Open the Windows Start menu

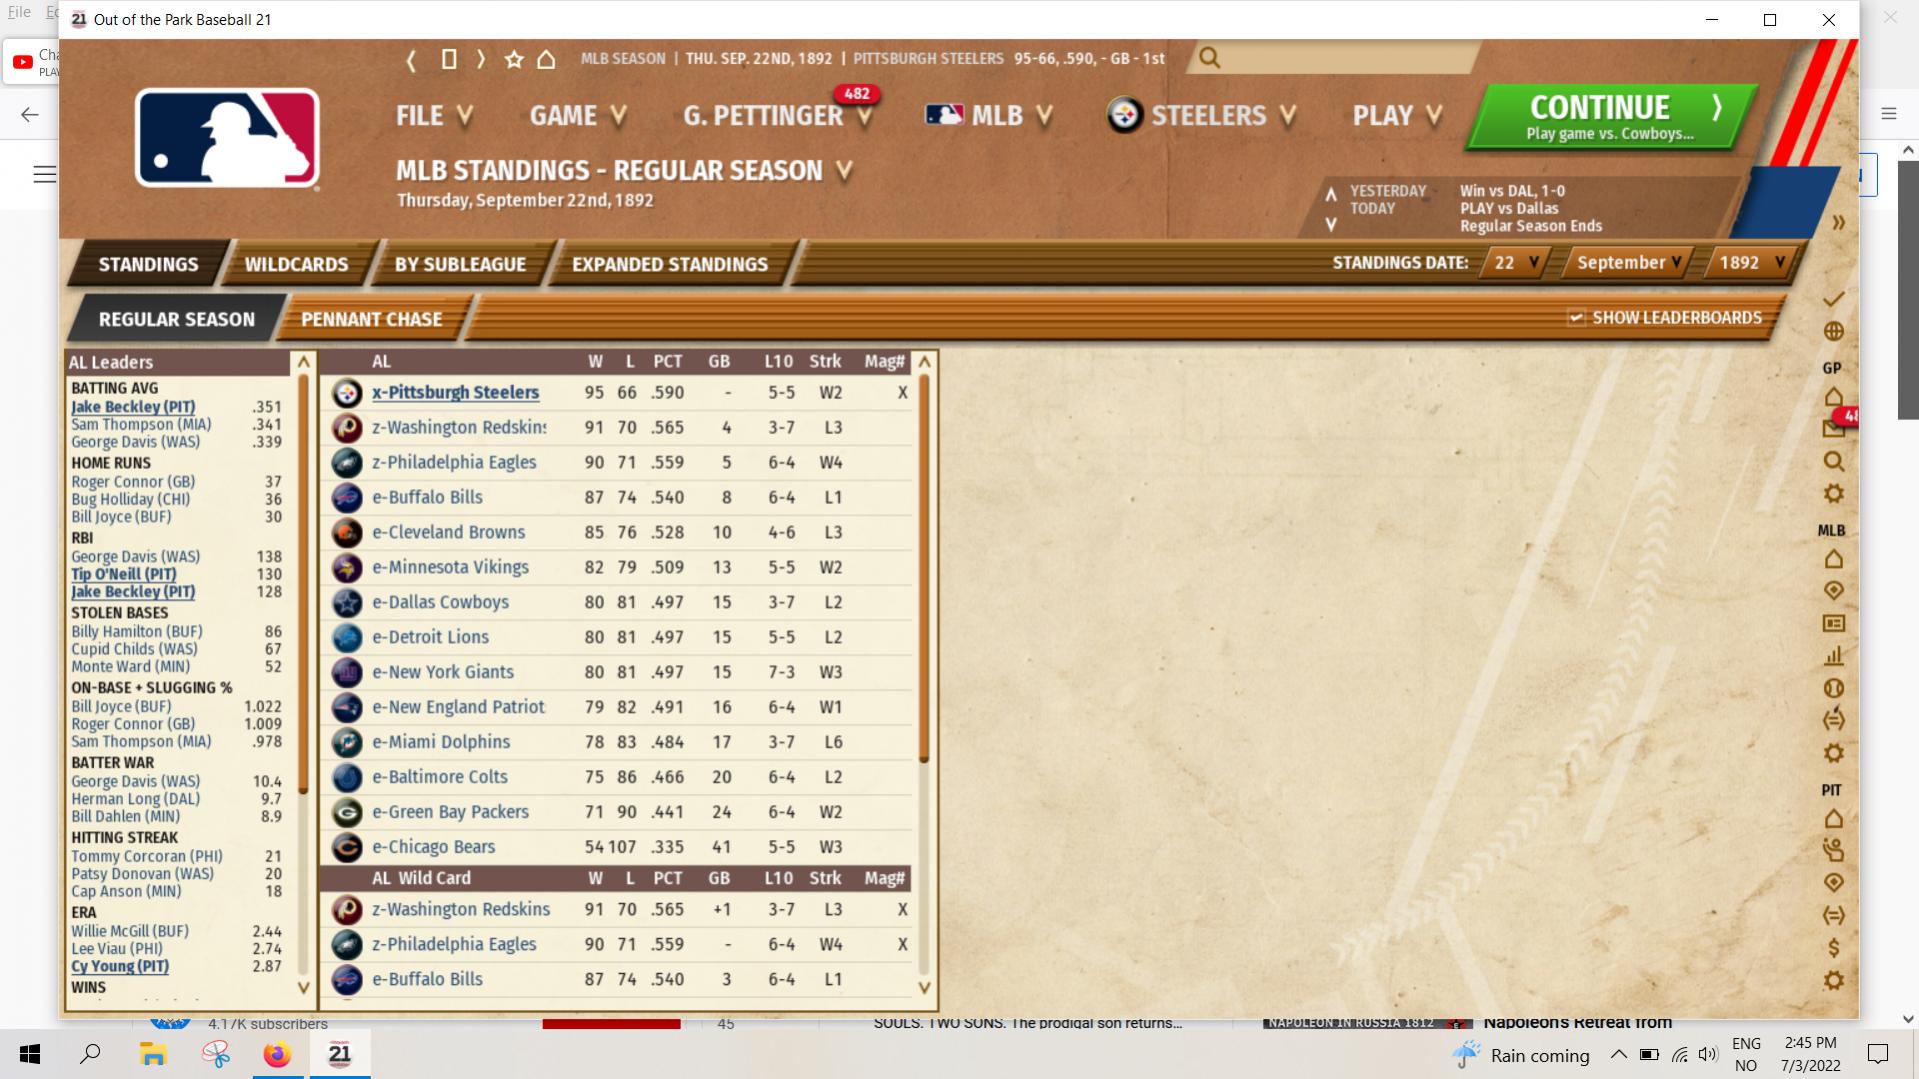coord(30,1055)
